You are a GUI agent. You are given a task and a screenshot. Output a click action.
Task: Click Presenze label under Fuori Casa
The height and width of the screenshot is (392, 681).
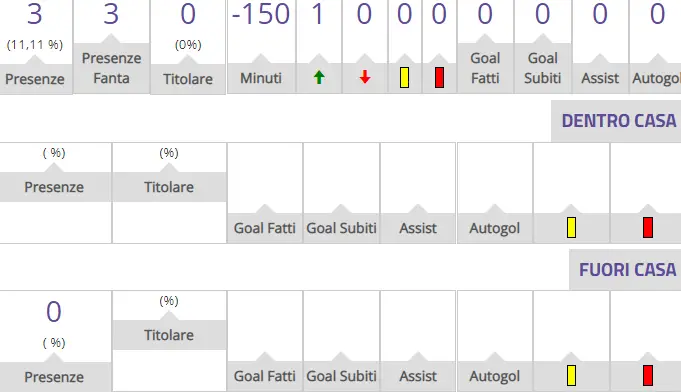[54, 377]
